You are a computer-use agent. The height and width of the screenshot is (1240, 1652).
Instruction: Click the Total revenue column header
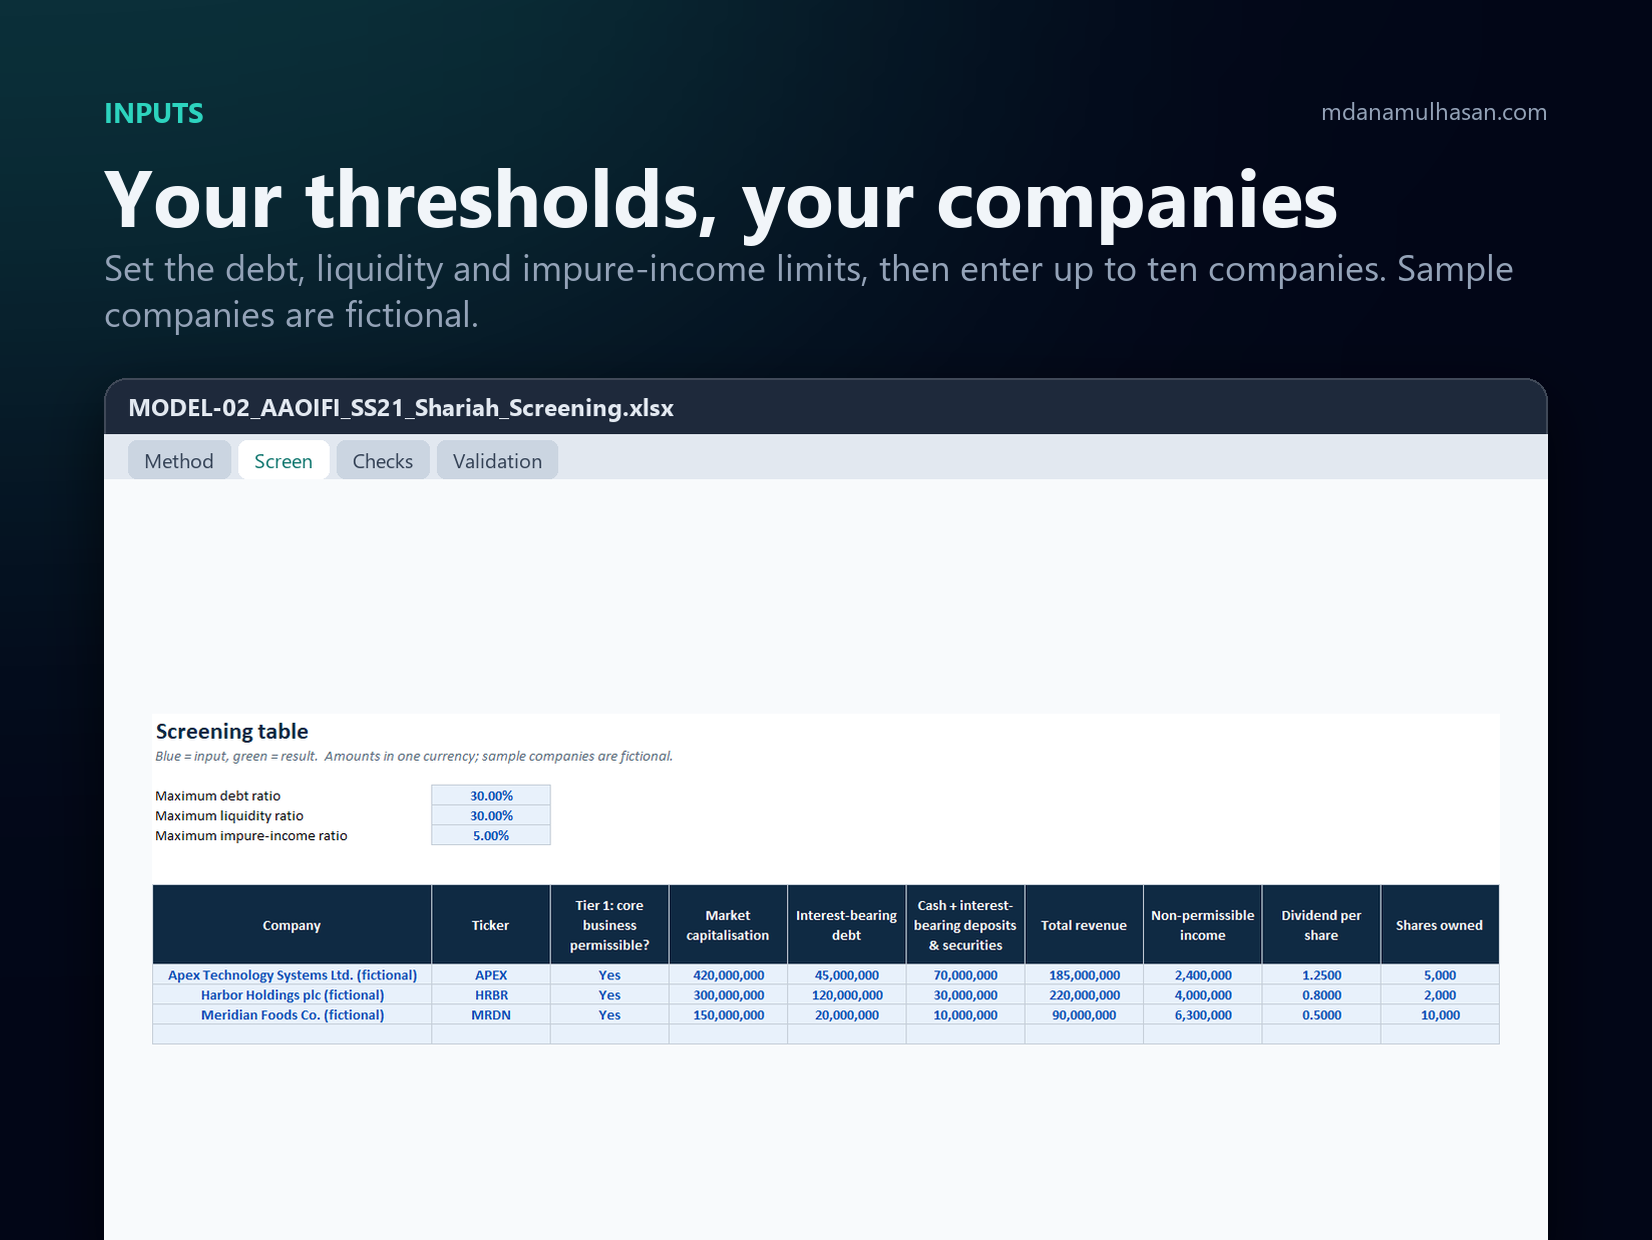tap(1084, 925)
